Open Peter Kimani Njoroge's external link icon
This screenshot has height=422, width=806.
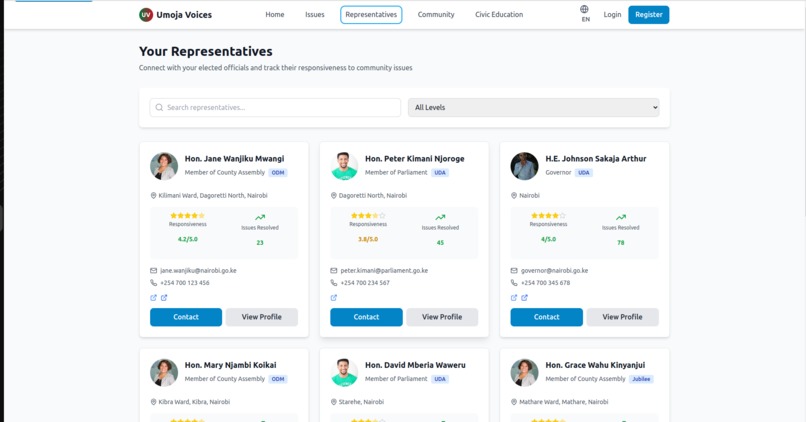pyautogui.click(x=334, y=298)
